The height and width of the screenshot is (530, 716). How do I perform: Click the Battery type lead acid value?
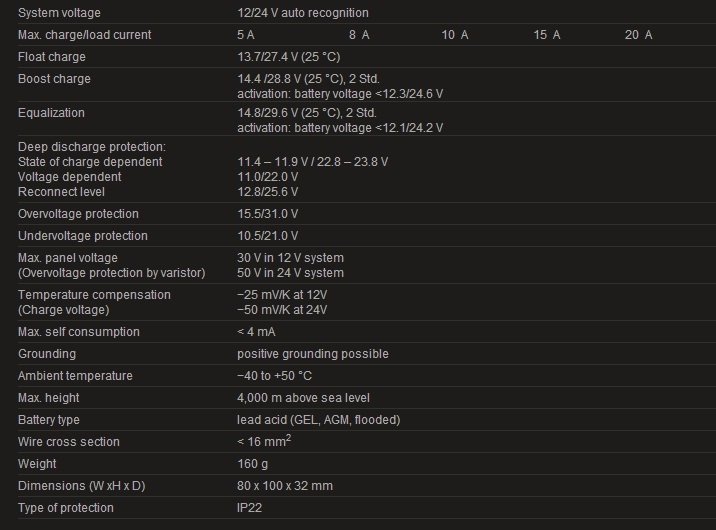click(x=319, y=420)
